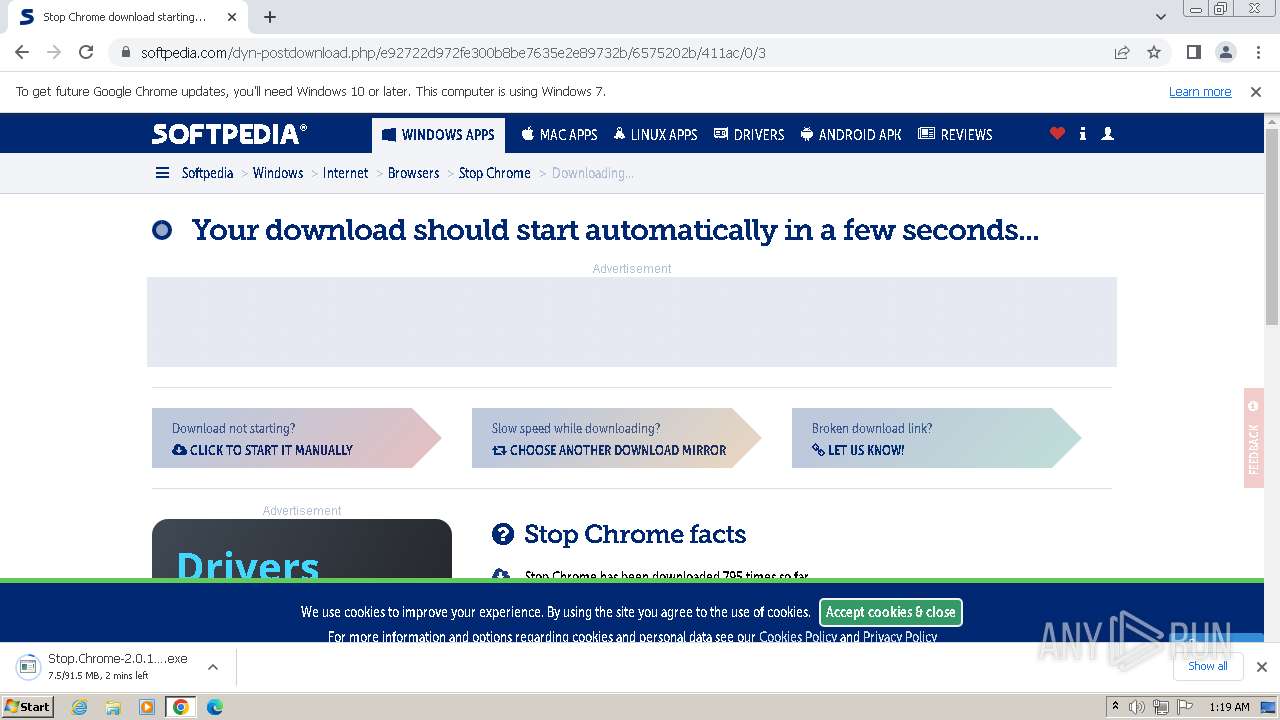The image size is (1280, 720).
Task: Select the Drivers tab
Action: point(748,134)
